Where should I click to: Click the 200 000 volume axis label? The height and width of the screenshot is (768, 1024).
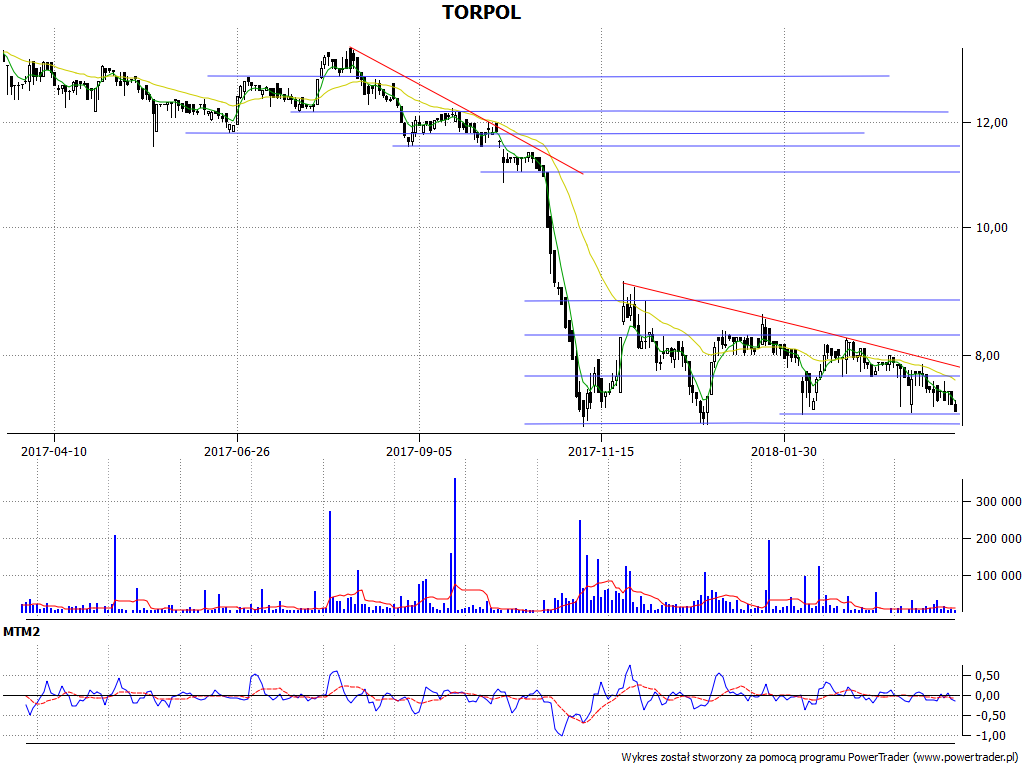click(999, 539)
